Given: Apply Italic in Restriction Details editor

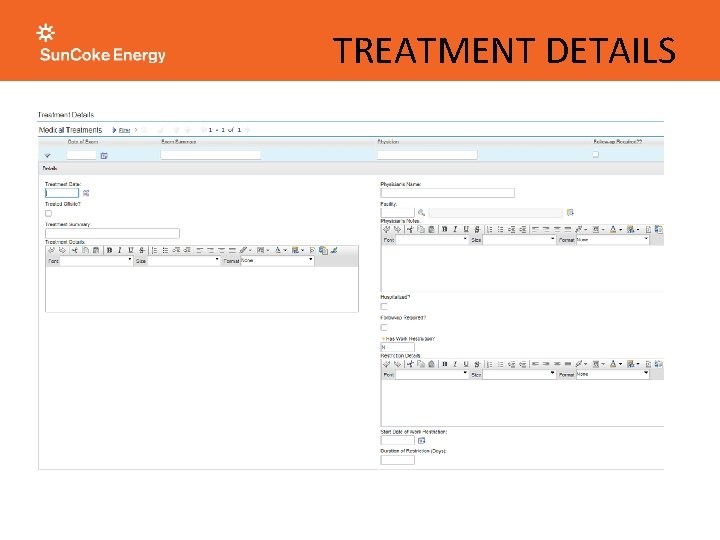Looking at the screenshot, I should pos(455,364).
